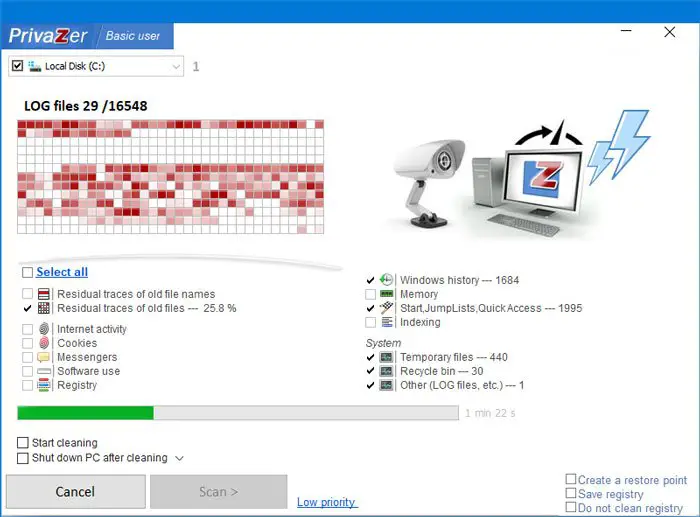
Task: Toggle the Local Disk (C:) drive checkbox
Action: click(17, 66)
